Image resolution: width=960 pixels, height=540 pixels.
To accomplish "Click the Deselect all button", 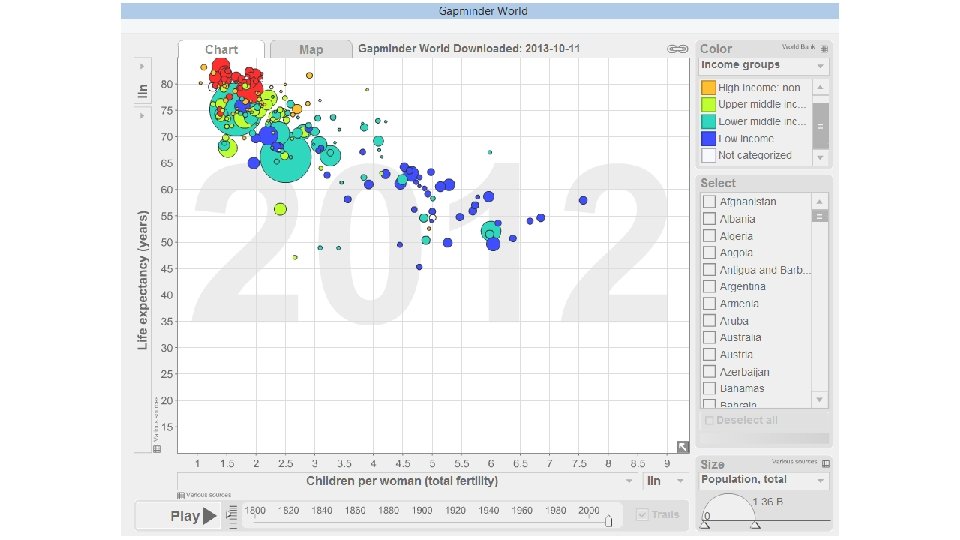I will coord(741,420).
